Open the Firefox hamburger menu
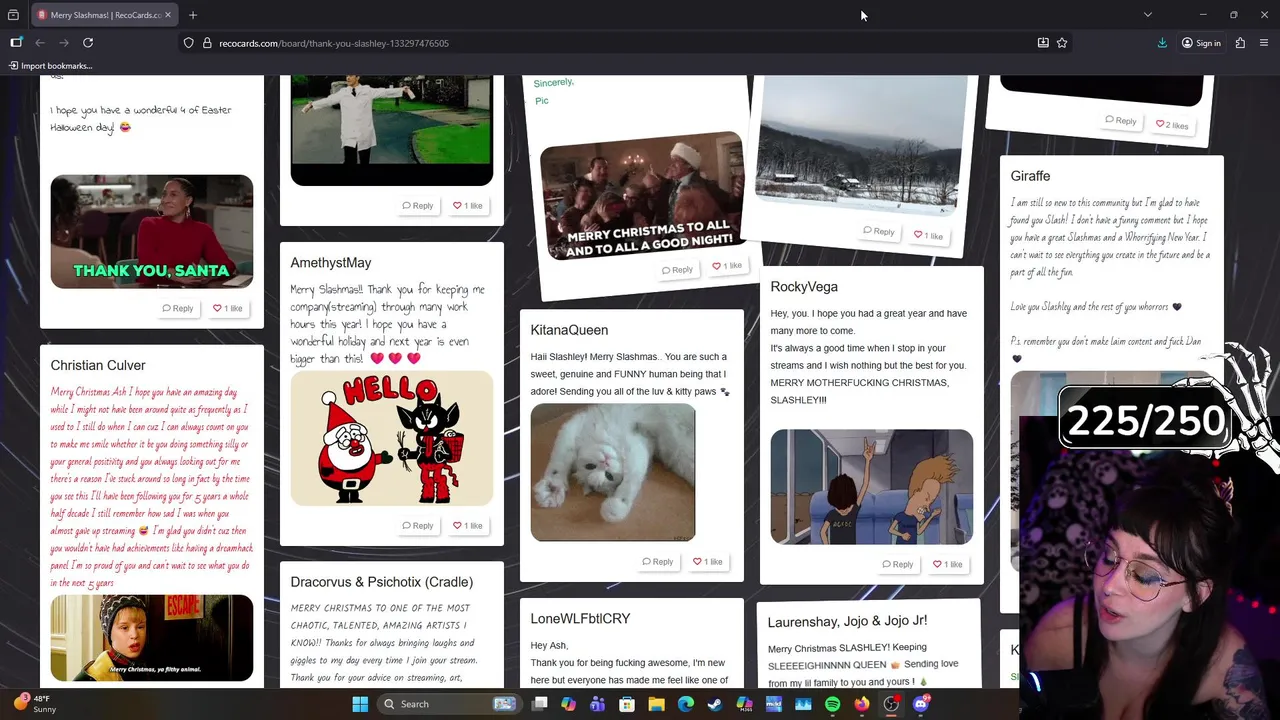This screenshot has height=720, width=1280. (1264, 43)
